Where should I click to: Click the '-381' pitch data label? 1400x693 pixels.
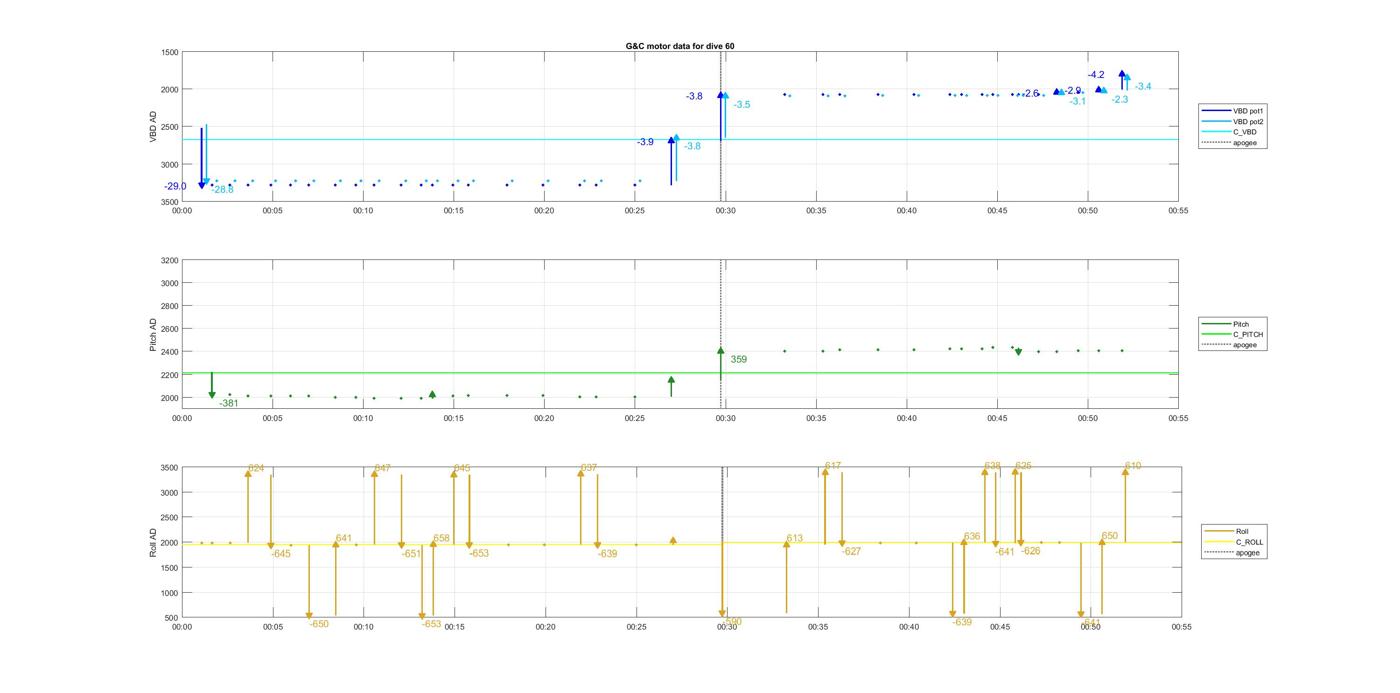click(x=229, y=403)
